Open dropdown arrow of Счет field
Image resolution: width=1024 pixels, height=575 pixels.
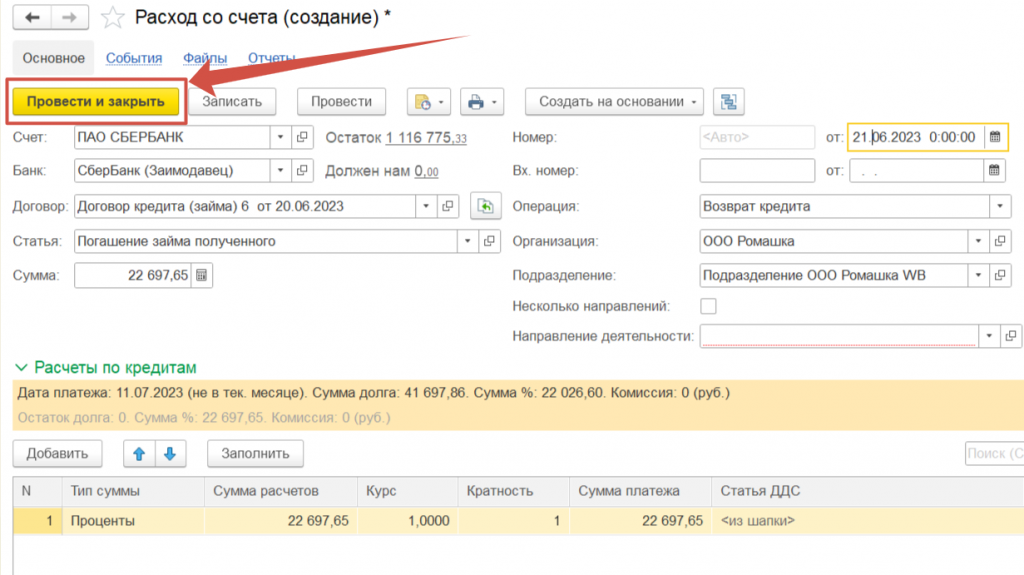point(279,137)
